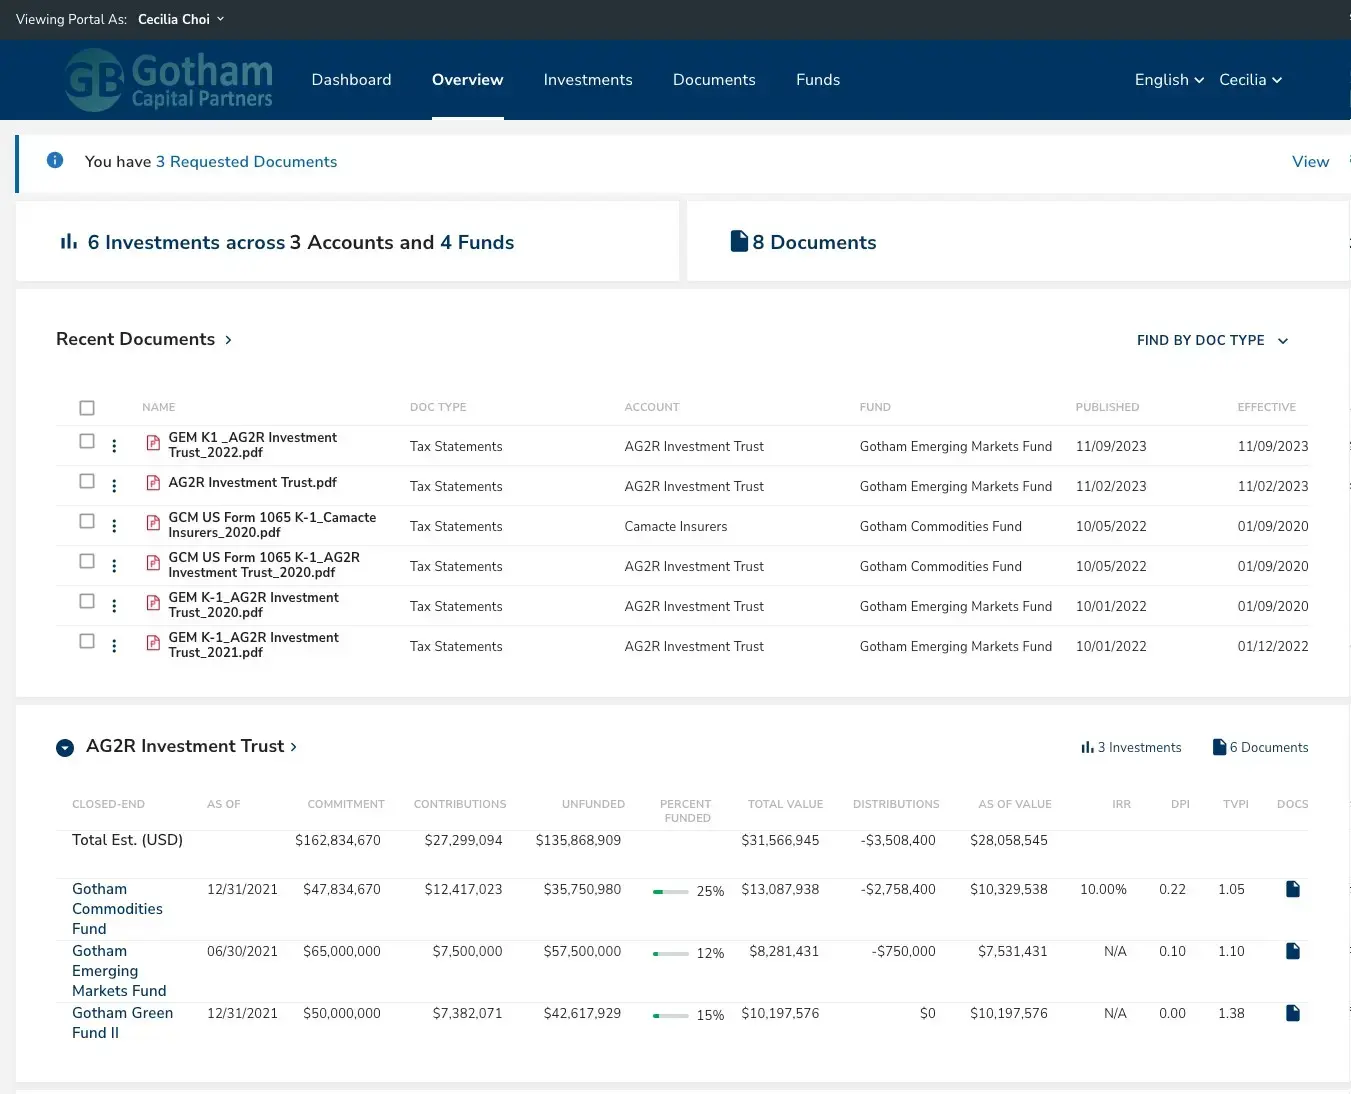Open docs icon for Gotham Commodities Fund row
This screenshot has width=1351, height=1094.
[x=1292, y=889]
